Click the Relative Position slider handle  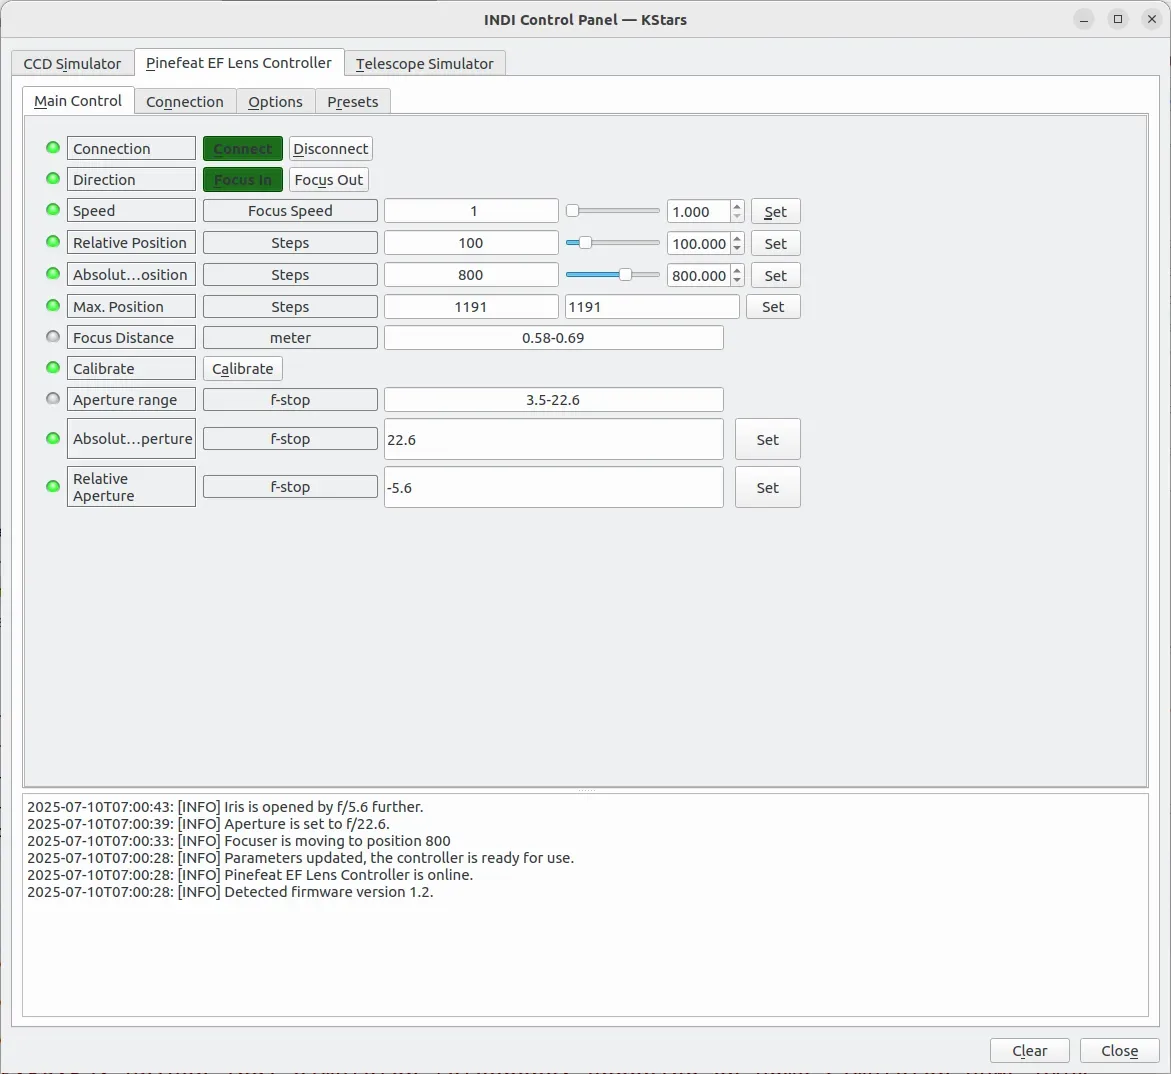(586, 243)
